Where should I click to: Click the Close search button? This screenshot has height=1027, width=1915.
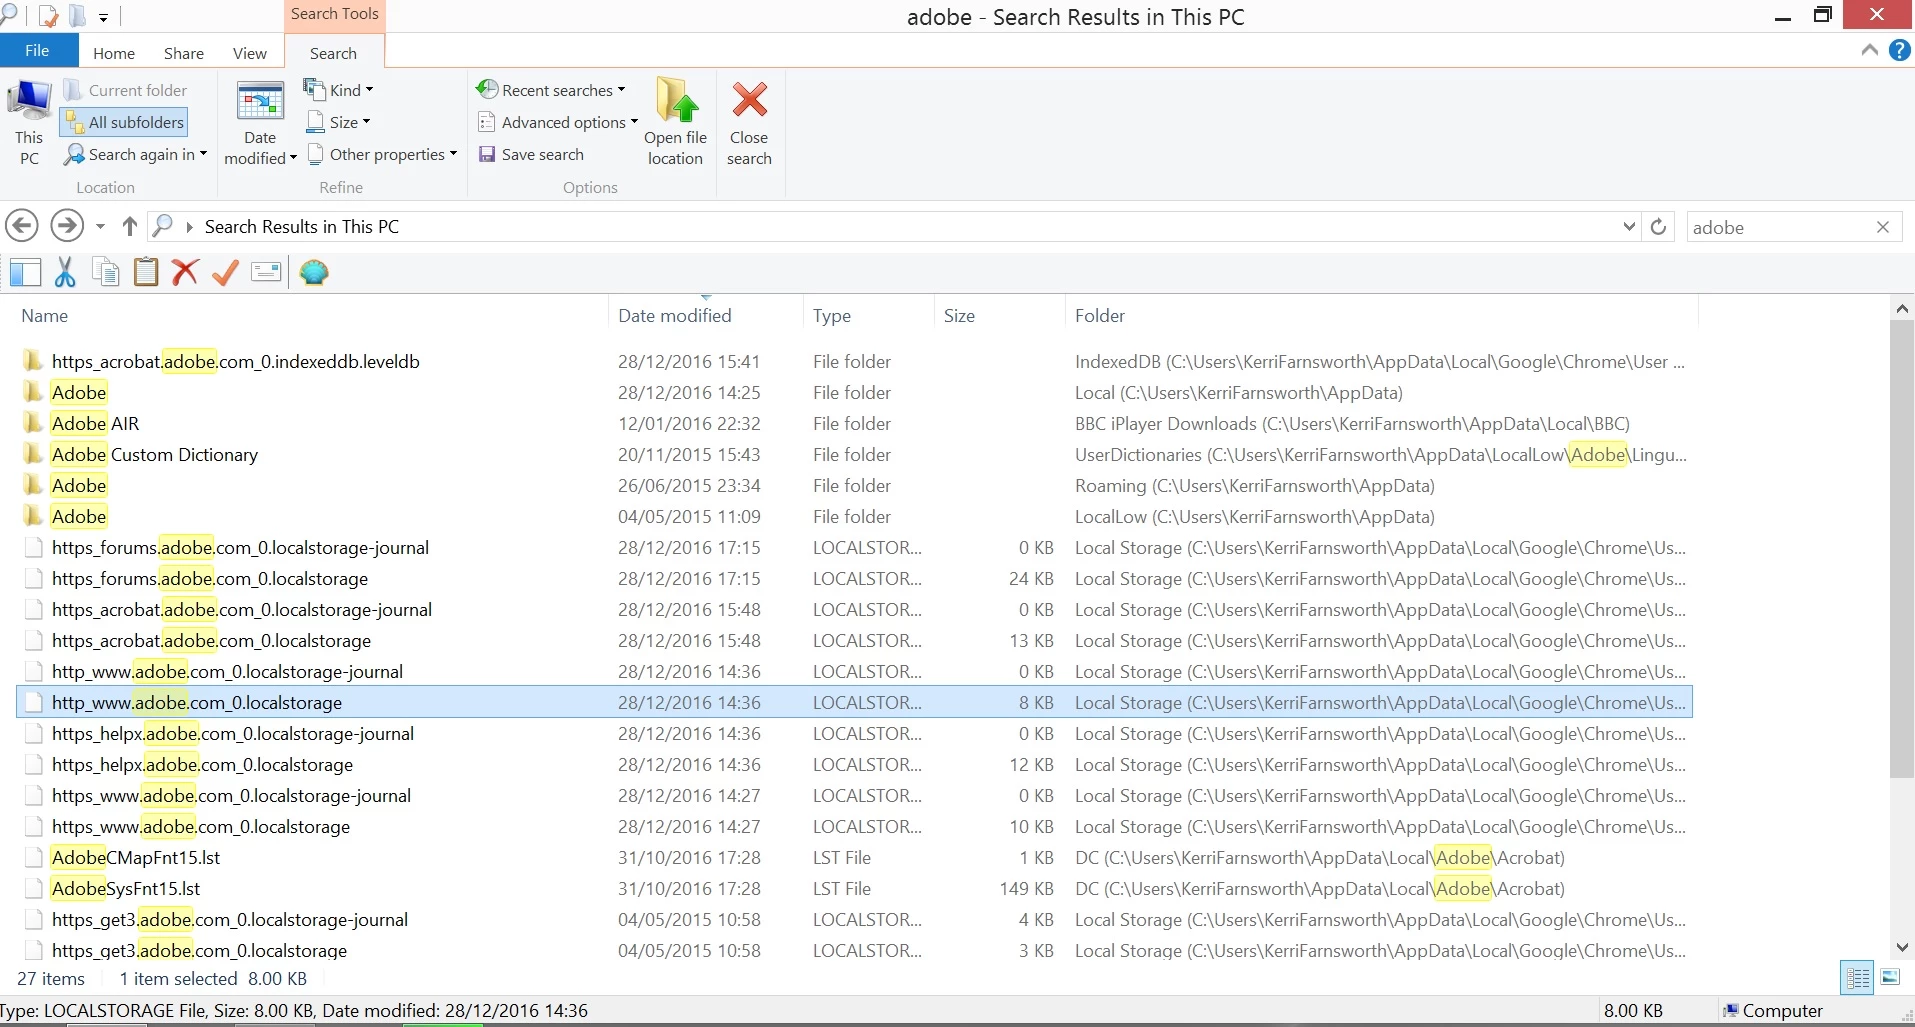[749, 123]
